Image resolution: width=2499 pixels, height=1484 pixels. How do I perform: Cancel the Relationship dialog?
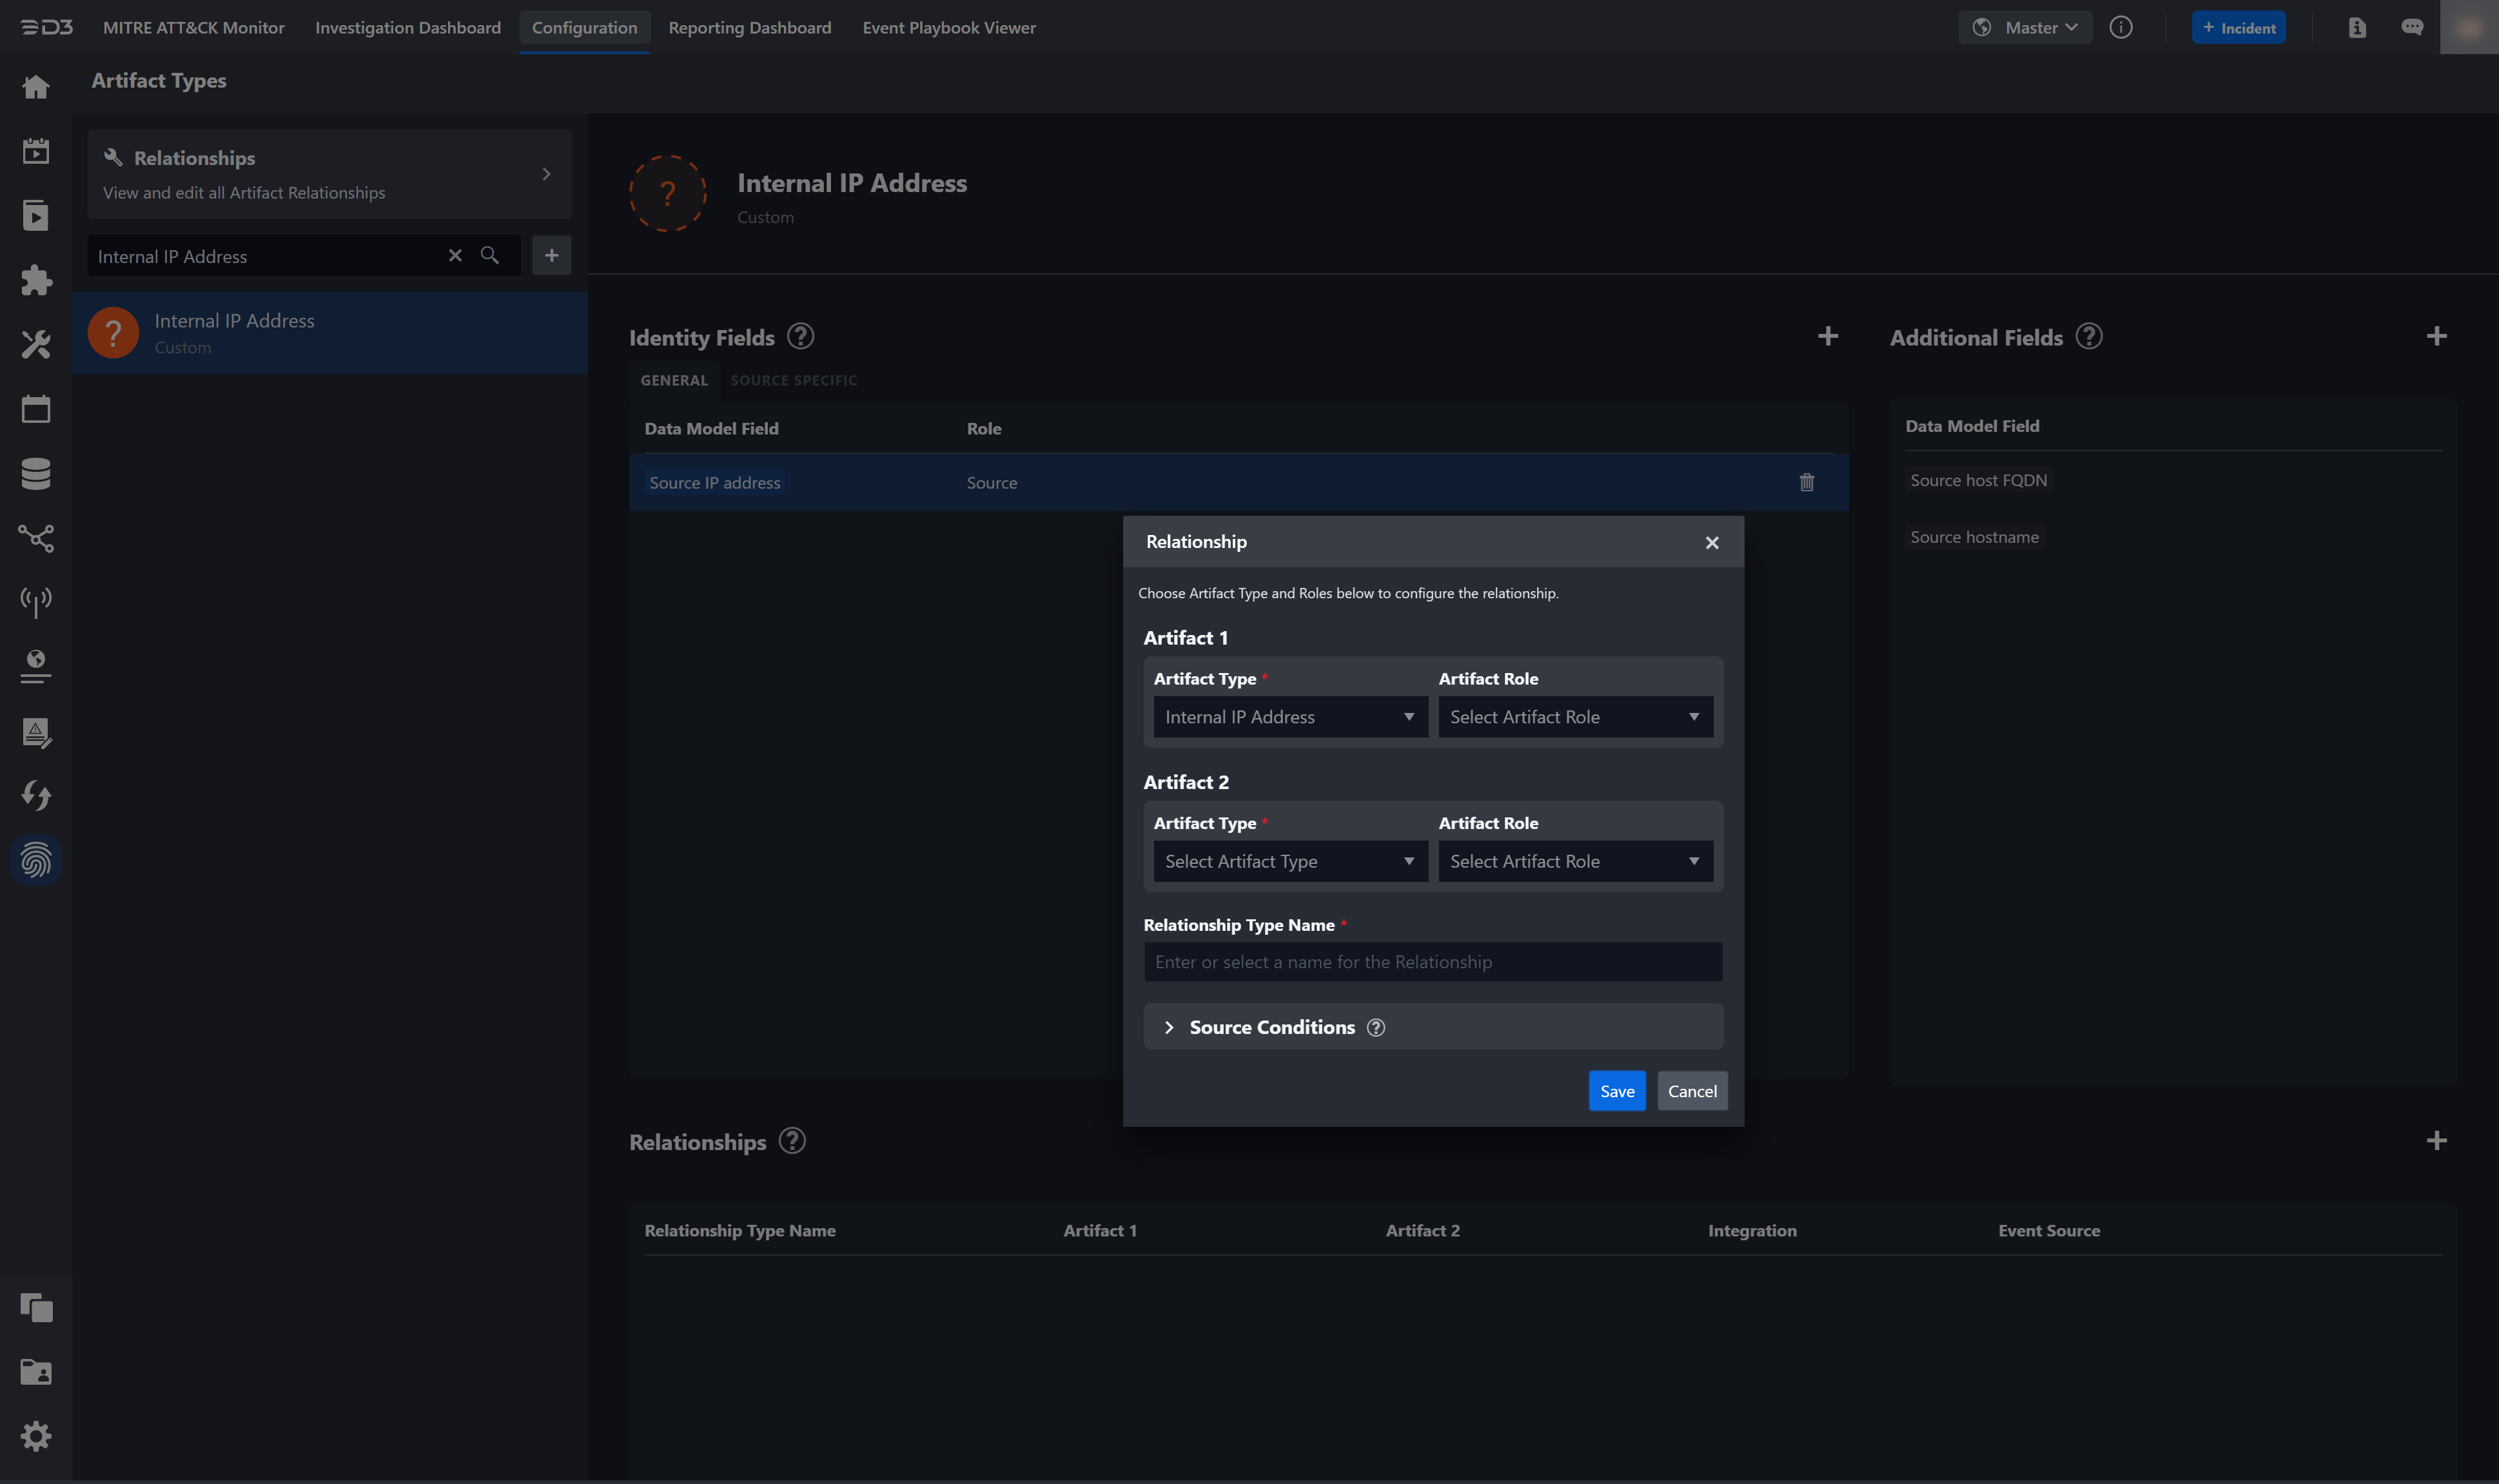pos(1692,1091)
